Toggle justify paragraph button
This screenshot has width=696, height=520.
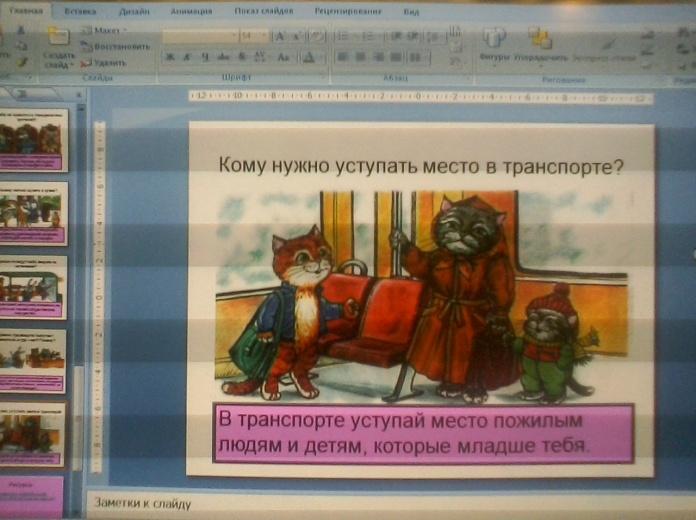tap(396, 57)
